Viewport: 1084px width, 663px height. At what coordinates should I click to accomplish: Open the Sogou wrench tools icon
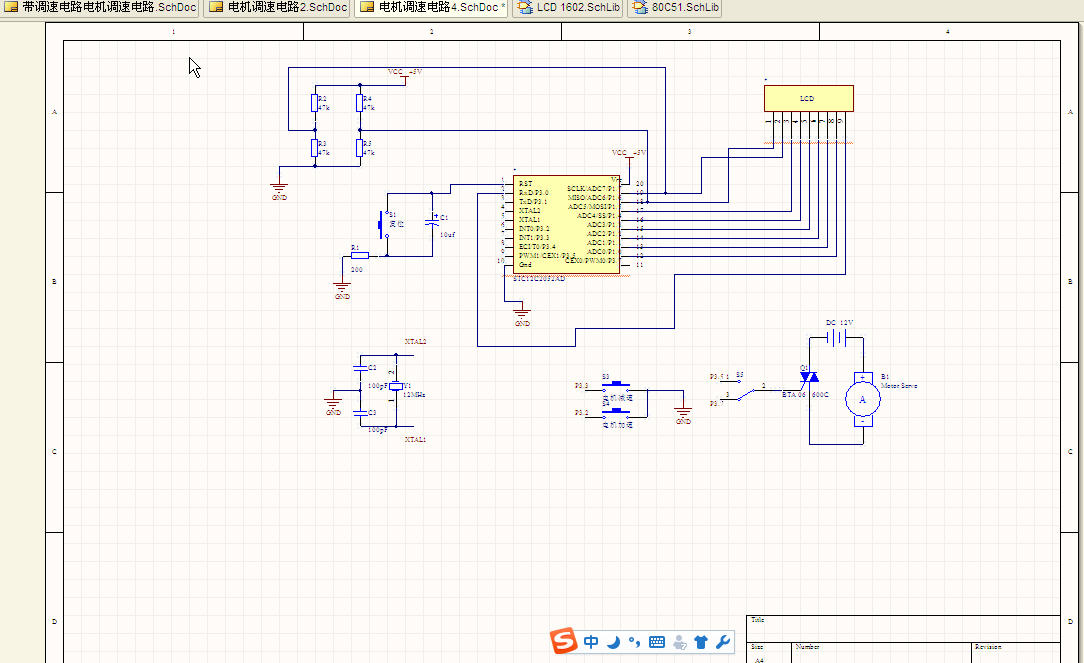(723, 642)
